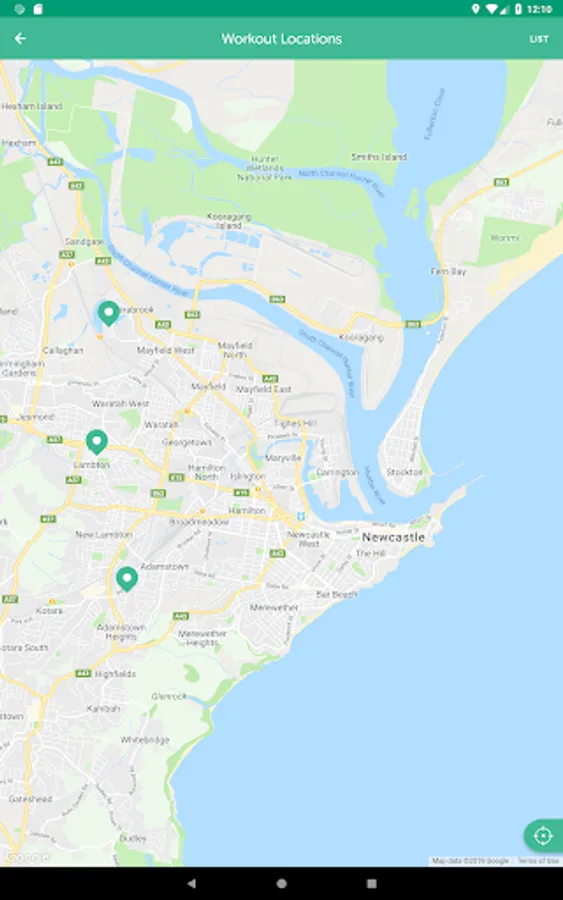Click the Workout Locations title
Viewport: 563px width, 900px height.
[x=282, y=38]
